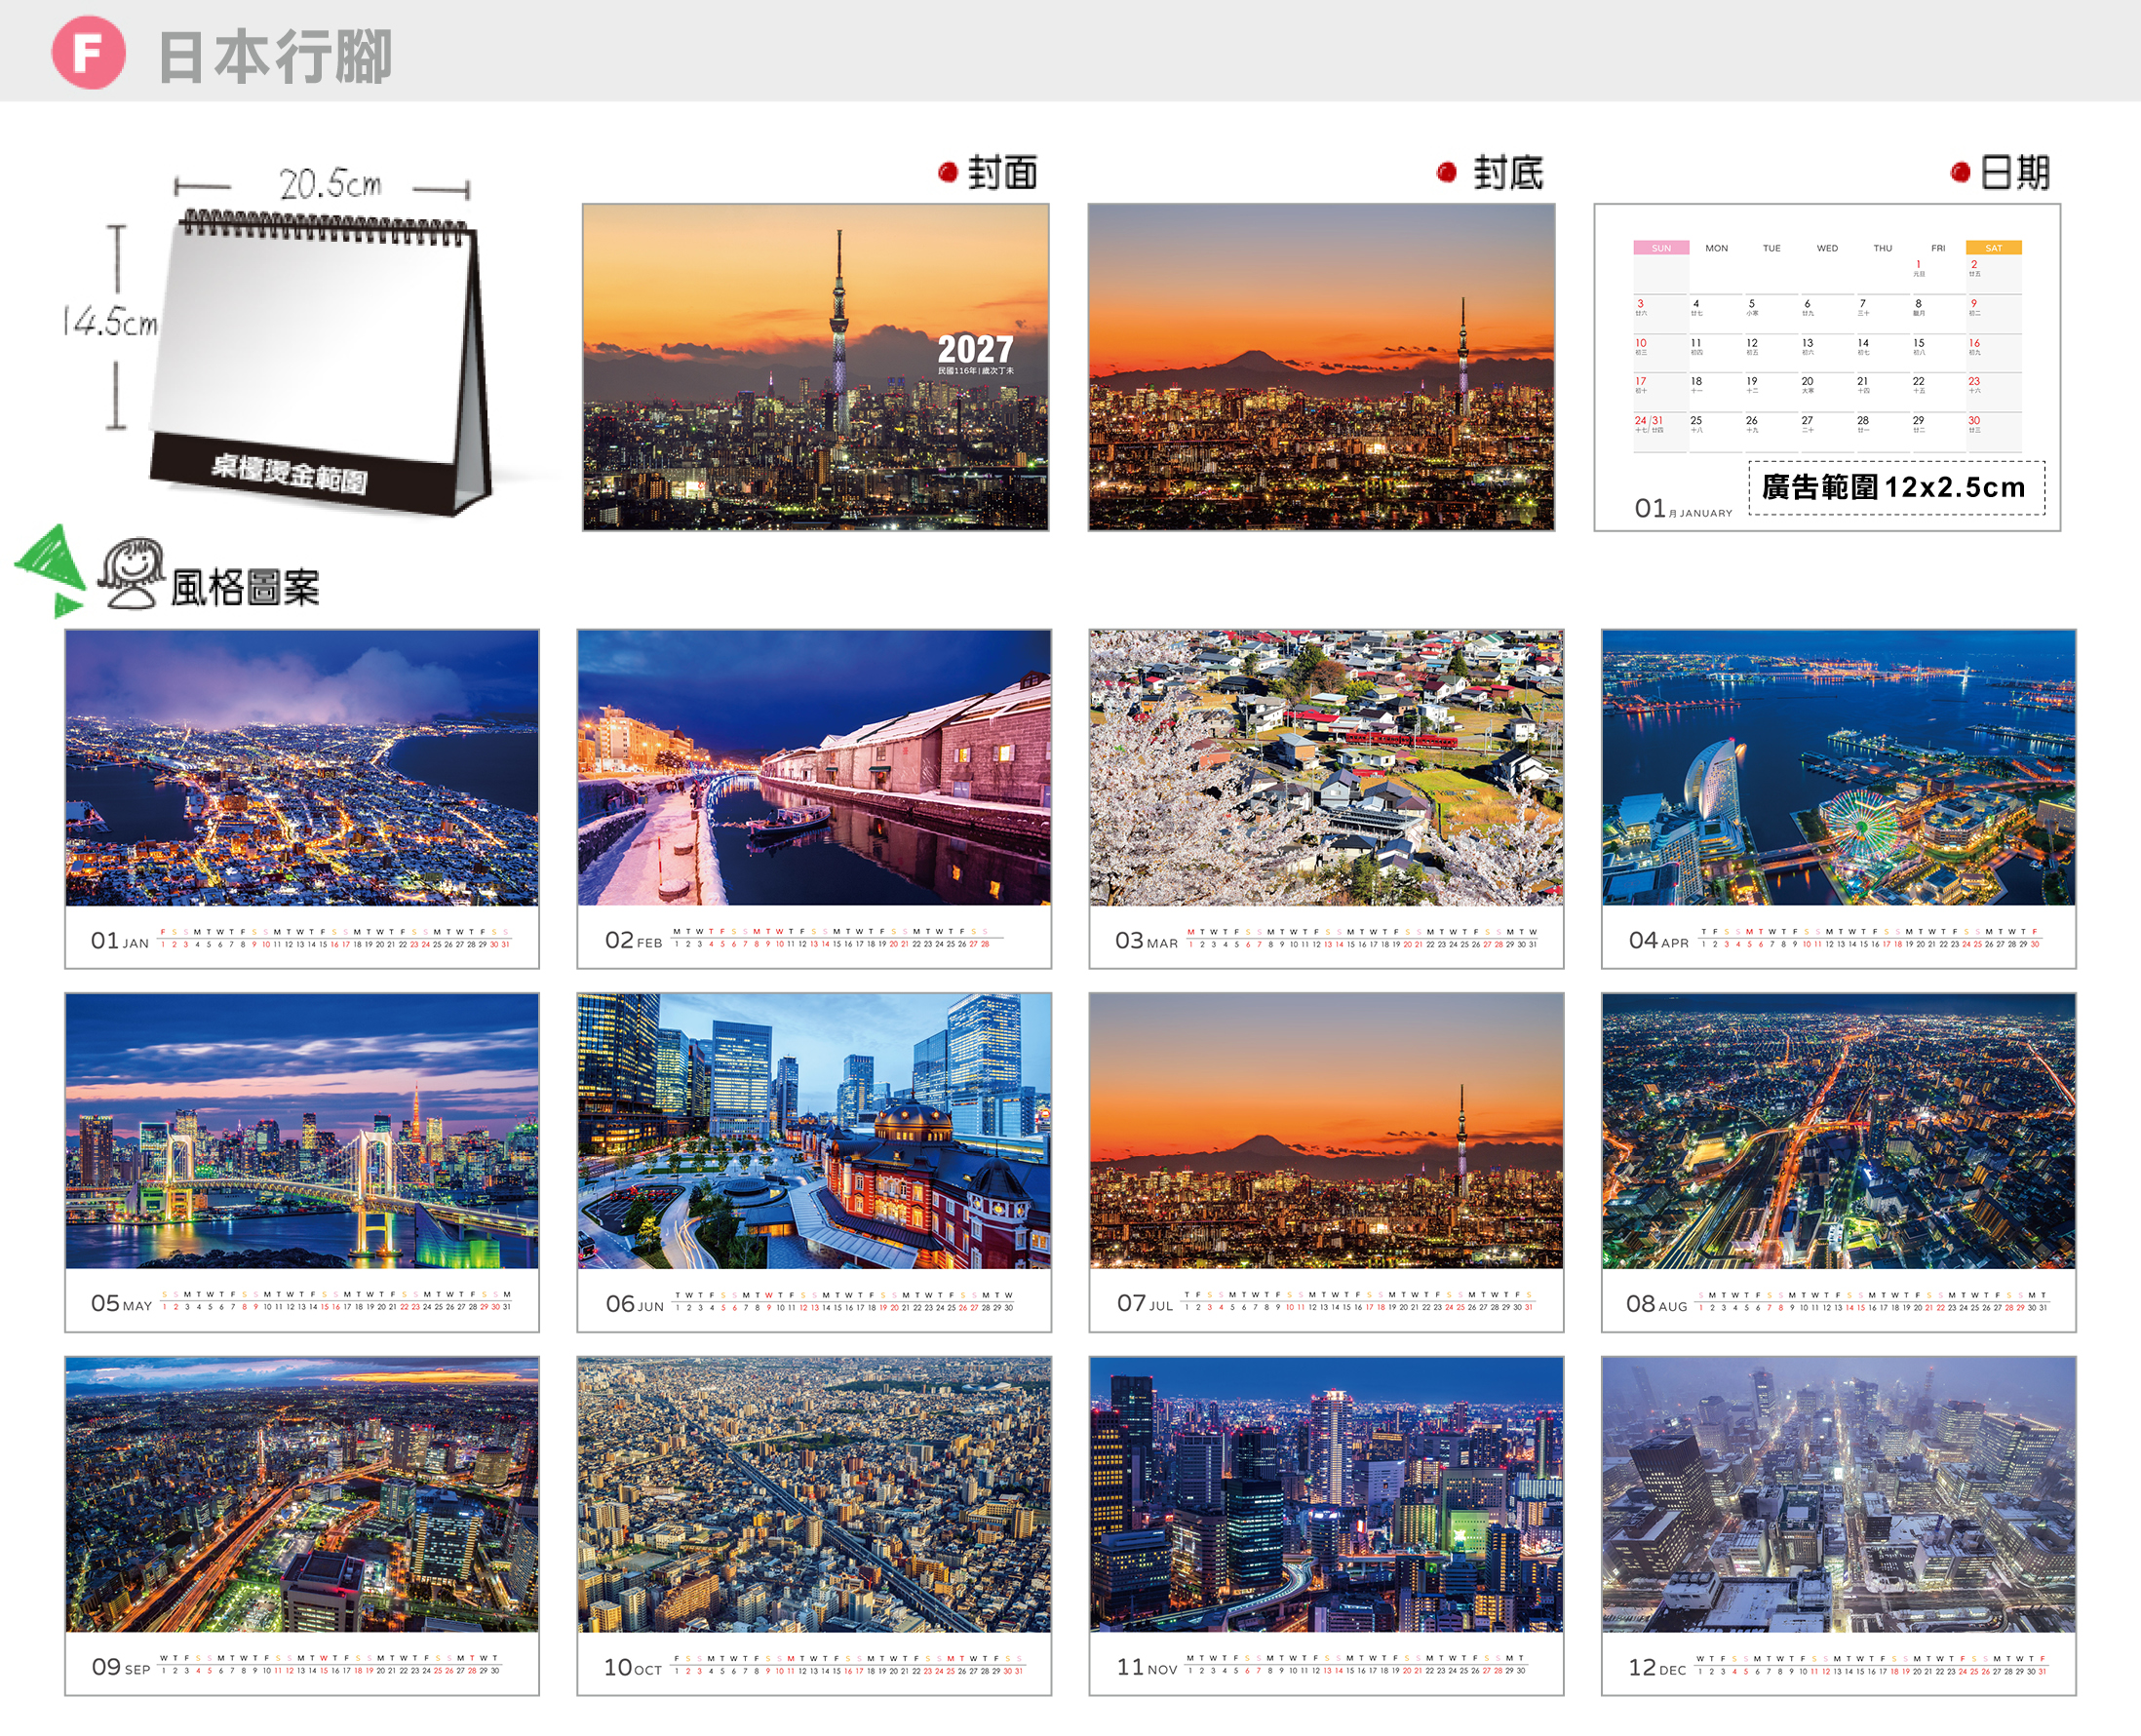Click the red dot beside 封底
This screenshot has height=1736, width=2141.
coord(1446,173)
